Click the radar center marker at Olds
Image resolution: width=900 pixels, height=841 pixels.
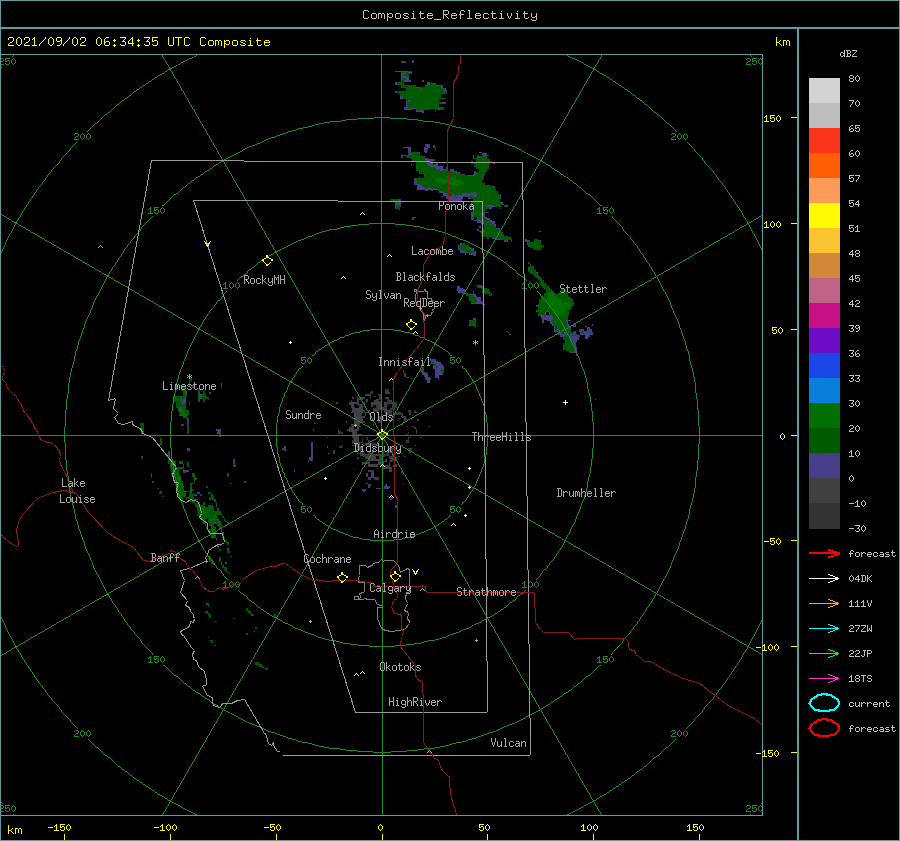pos(382,435)
